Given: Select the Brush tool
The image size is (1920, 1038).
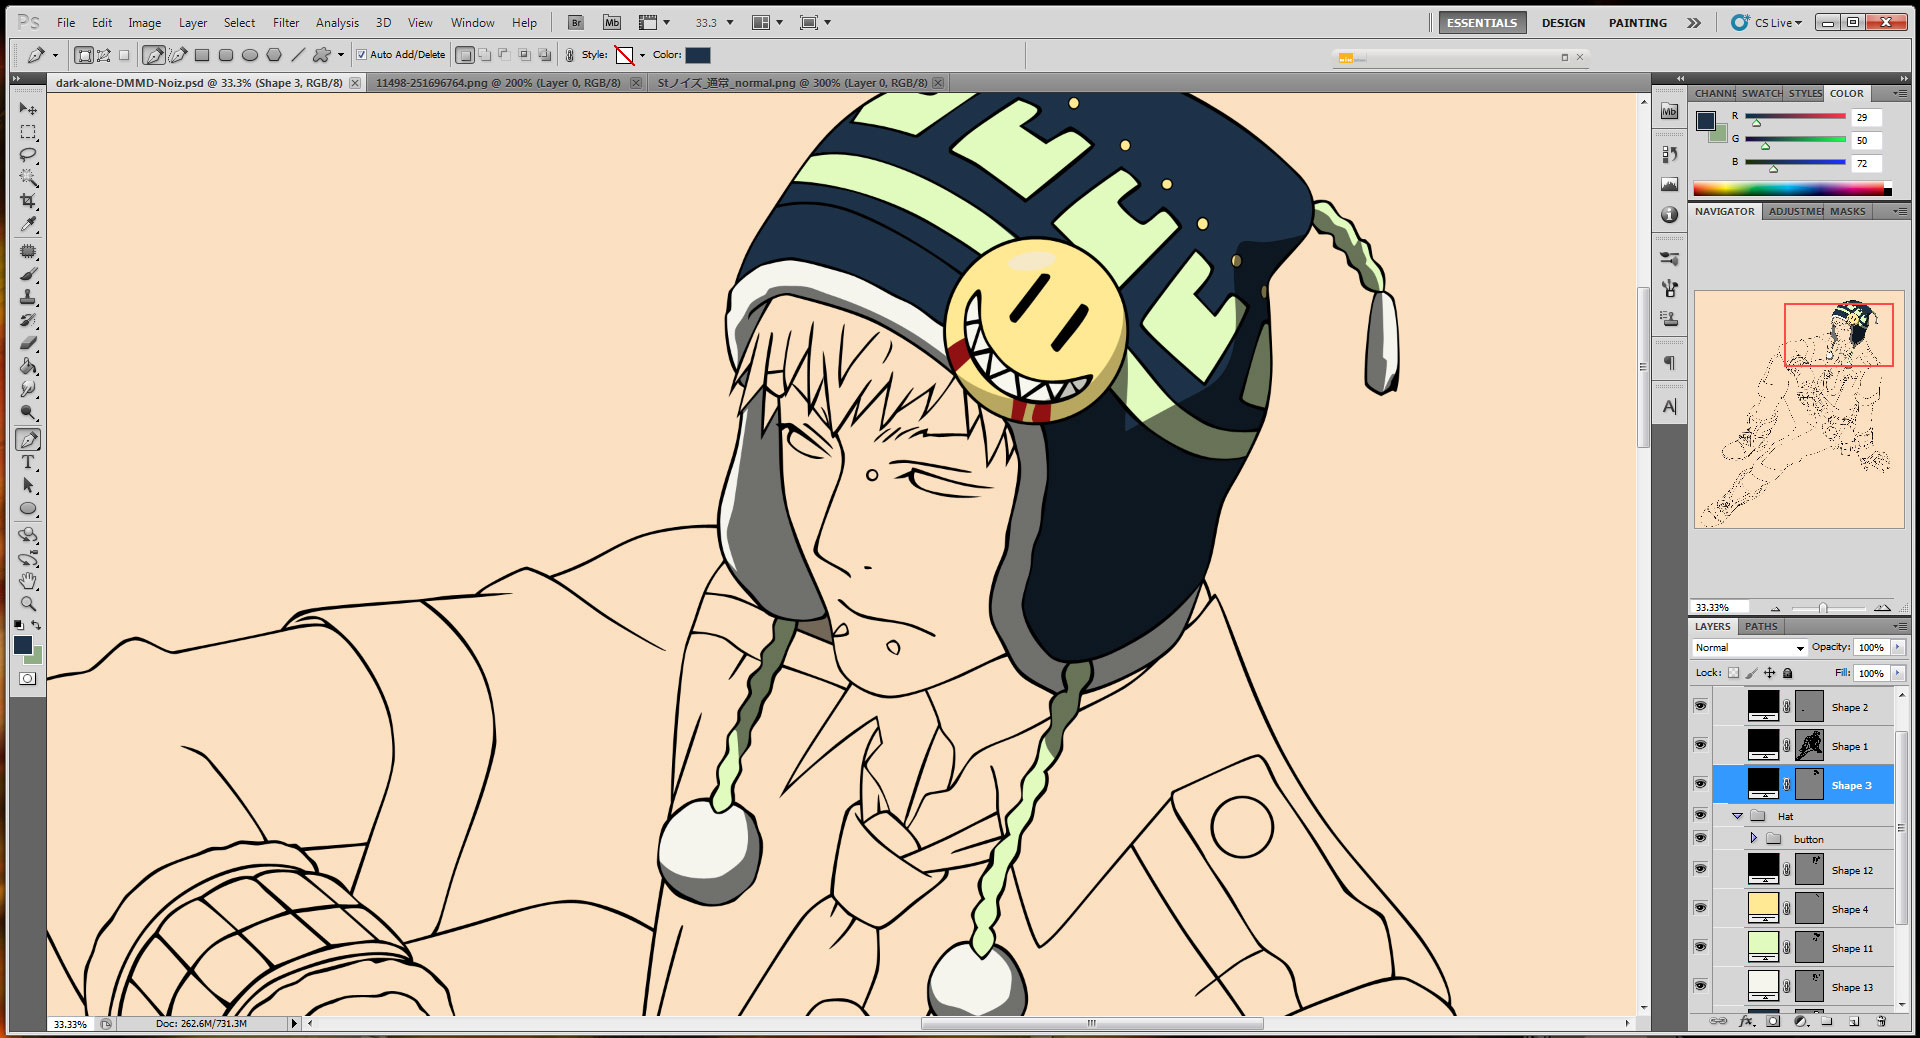Looking at the screenshot, I should 28,274.
